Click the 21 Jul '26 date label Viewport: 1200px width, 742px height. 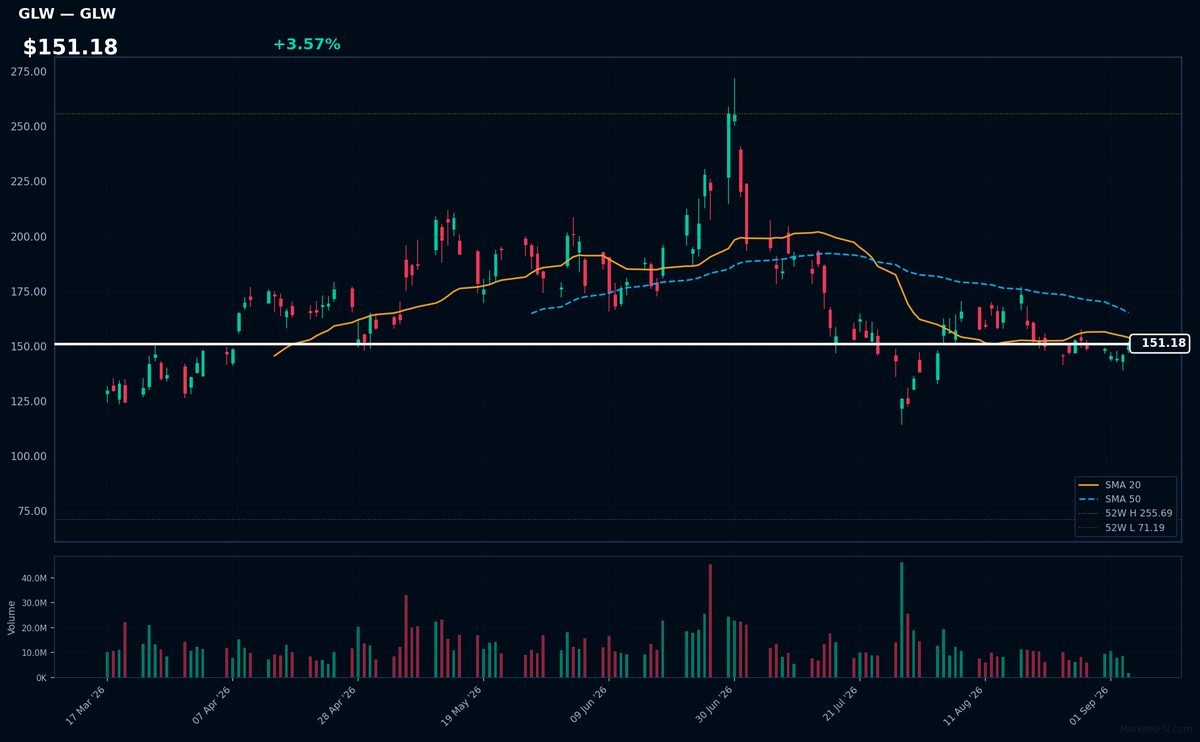coord(841,707)
